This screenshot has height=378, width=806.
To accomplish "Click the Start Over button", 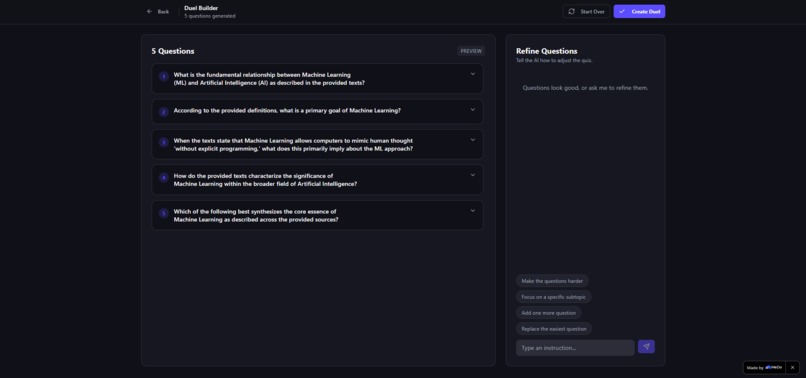I will (x=586, y=11).
